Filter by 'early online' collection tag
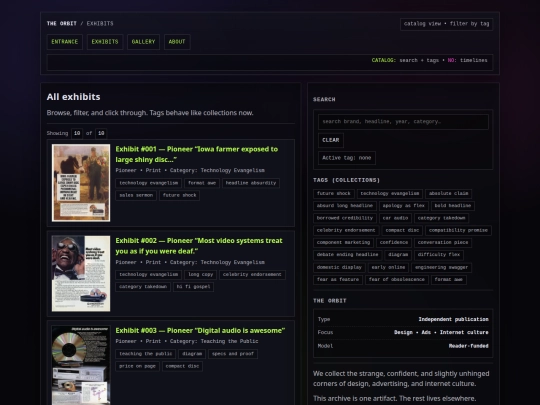540x405 pixels. [x=388, y=267]
